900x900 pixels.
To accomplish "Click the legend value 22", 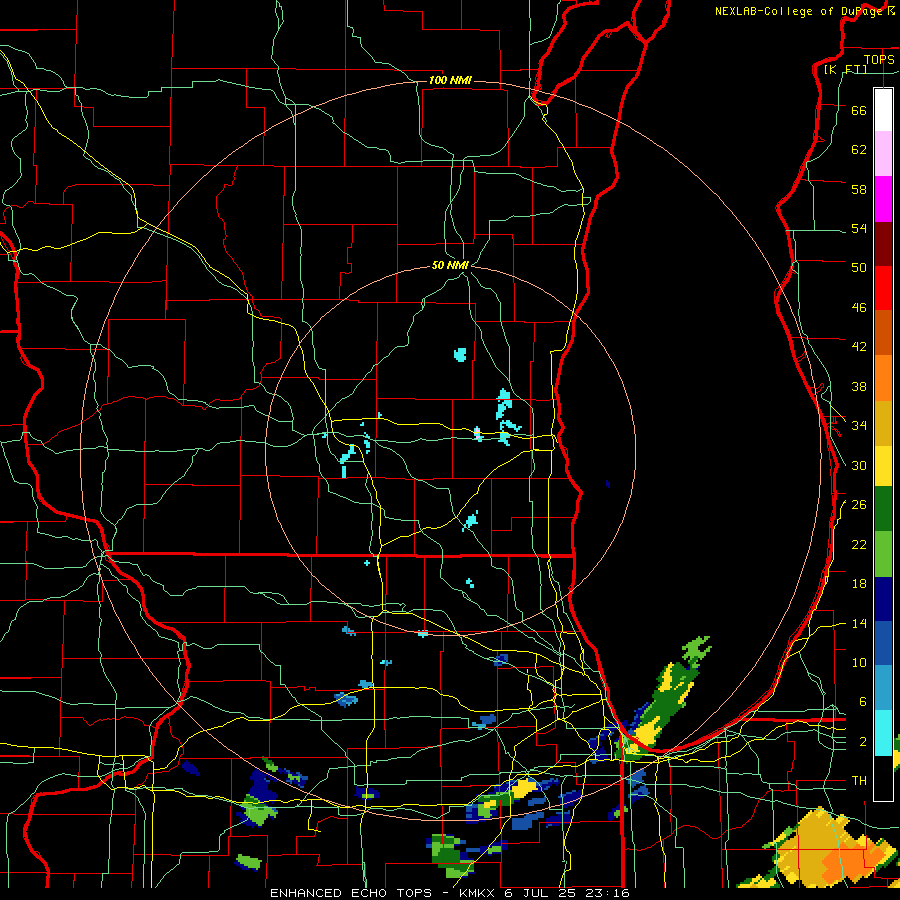I will [x=859, y=544].
